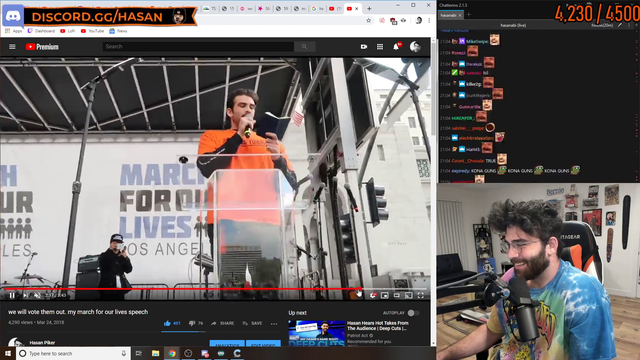Add a new Chatterino tab
Viewport: 640px width, 360px height.
pos(469,15)
